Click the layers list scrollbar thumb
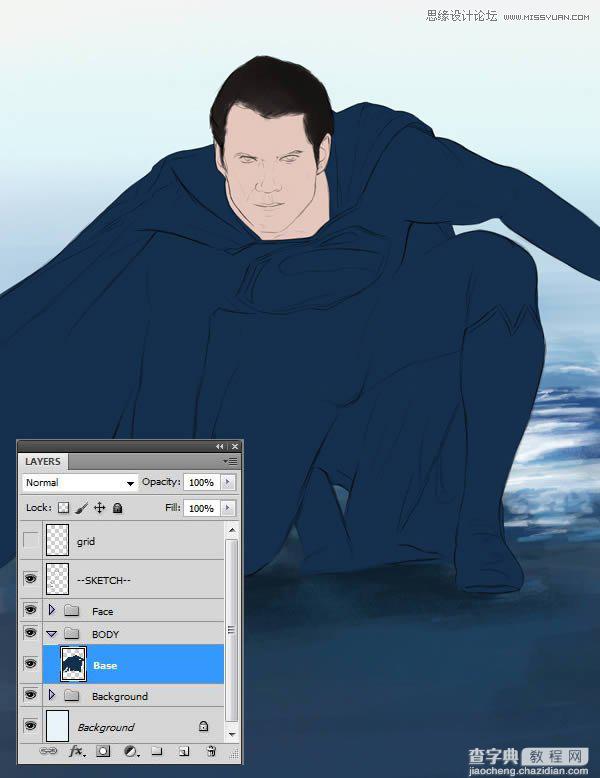Image resolution: width=600 pixels, height=778 pixels. coord(231,630)
